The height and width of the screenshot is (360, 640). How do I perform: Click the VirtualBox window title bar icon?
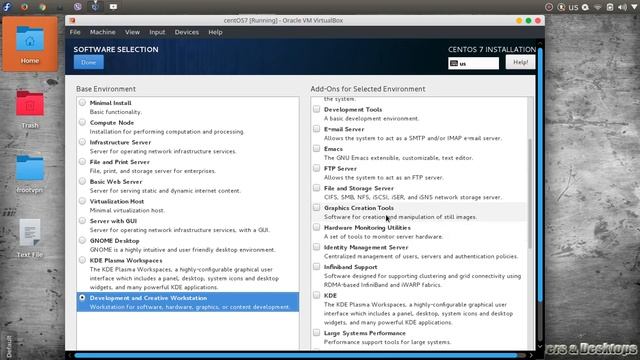pyautogui.click(x=72, y=20)
